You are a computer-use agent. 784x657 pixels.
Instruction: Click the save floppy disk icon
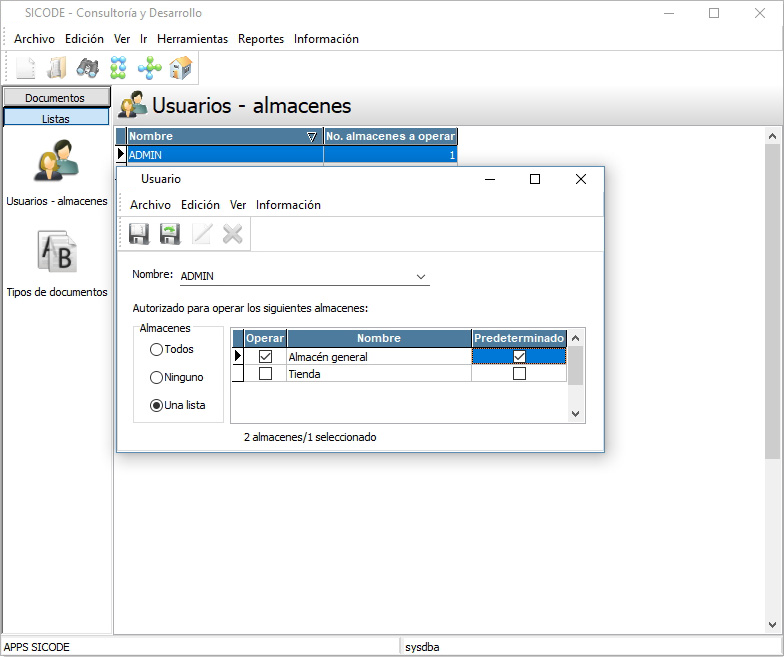pos(139,234)
